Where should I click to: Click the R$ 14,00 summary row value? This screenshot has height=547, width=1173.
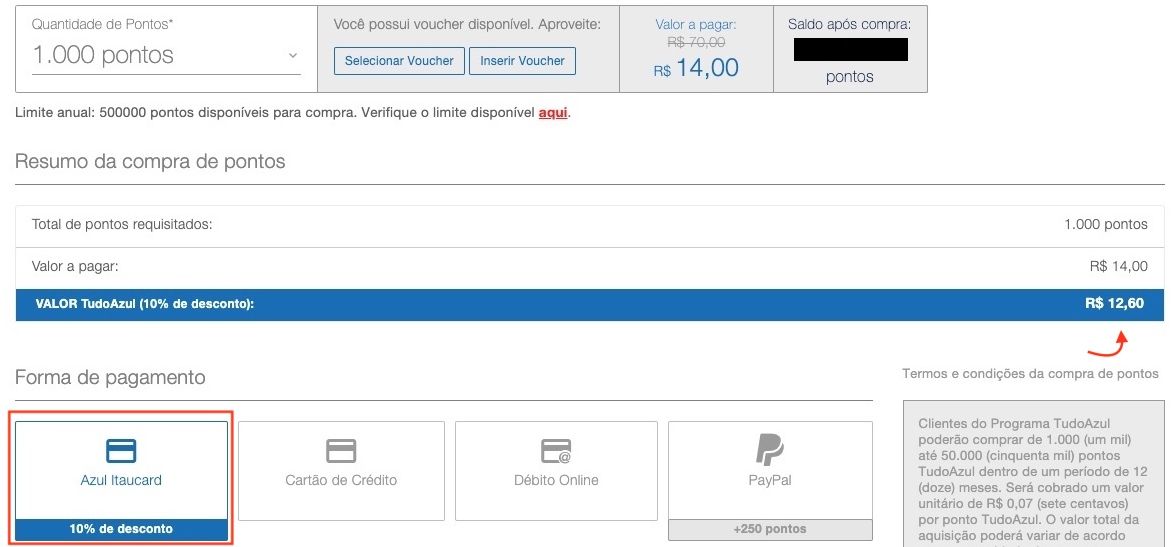[x=1118, y=266]
